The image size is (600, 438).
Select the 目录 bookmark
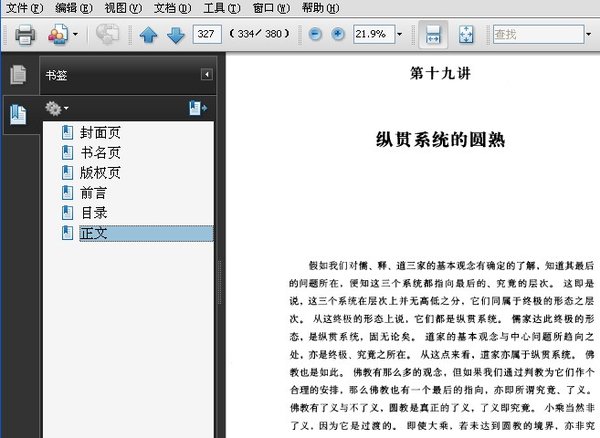point(93,212)
